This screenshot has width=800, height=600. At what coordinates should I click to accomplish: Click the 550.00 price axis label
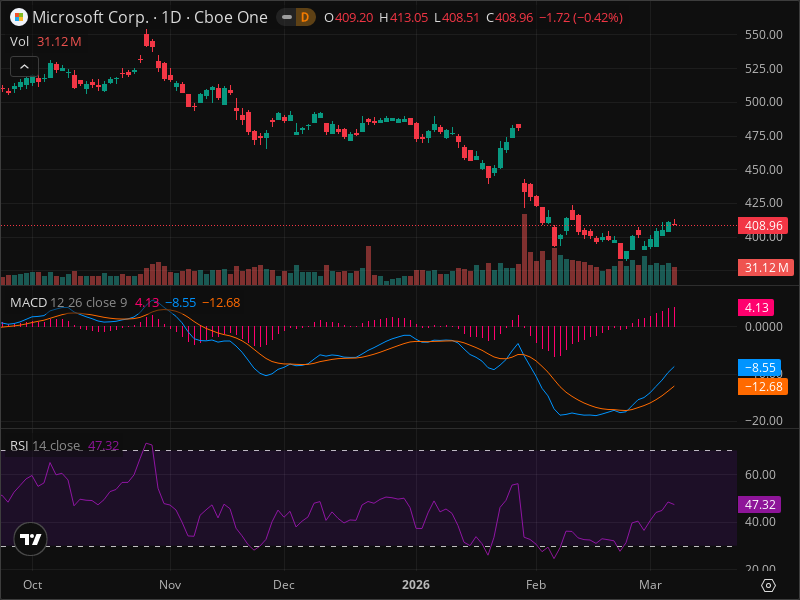[764, 35]
